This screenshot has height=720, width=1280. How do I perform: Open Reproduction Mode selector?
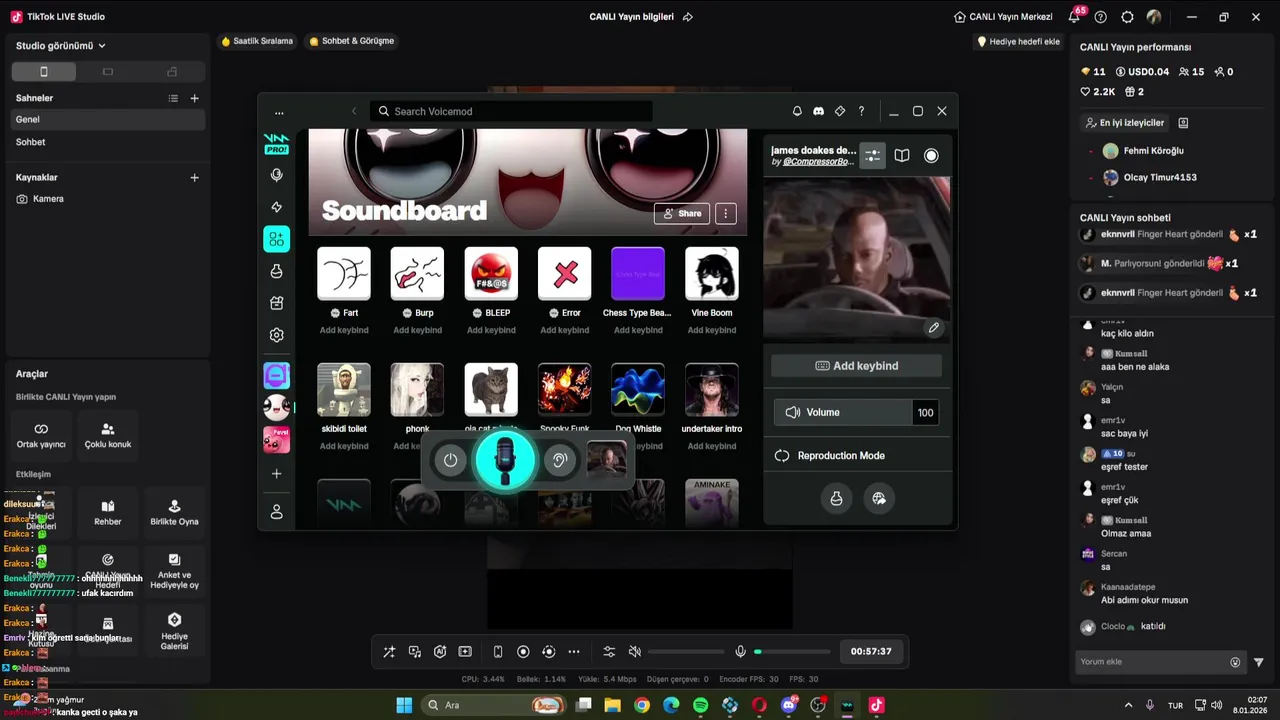pyautogui.click(x=856, y=455)
